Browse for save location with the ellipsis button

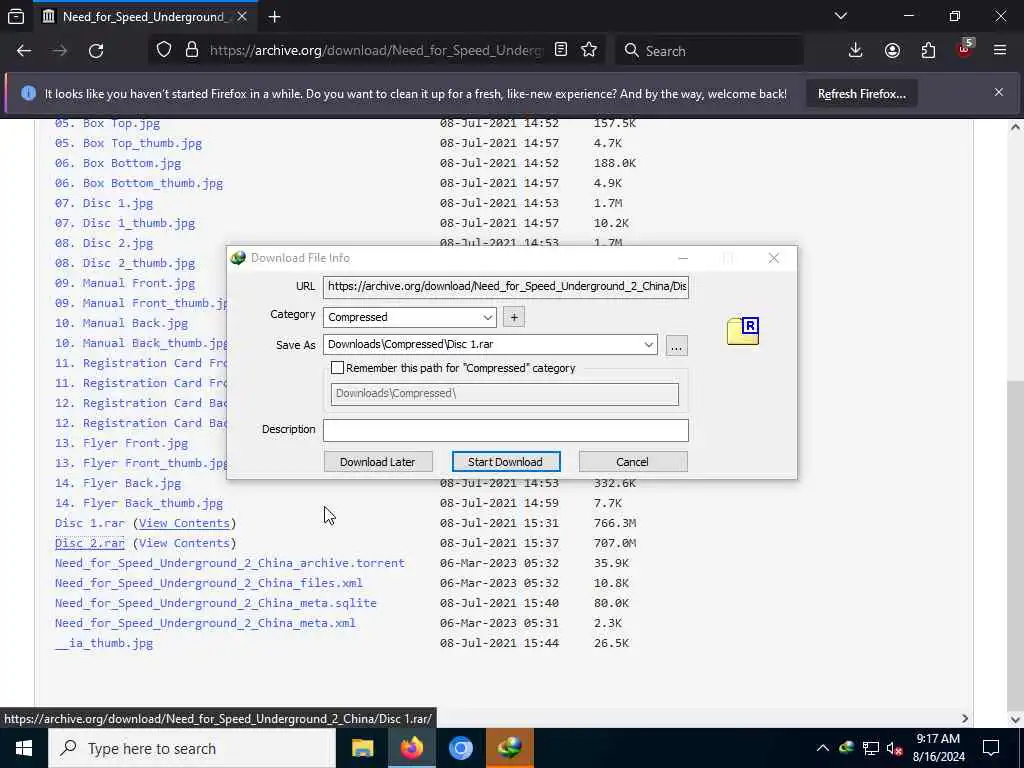(x=677, y=345)
